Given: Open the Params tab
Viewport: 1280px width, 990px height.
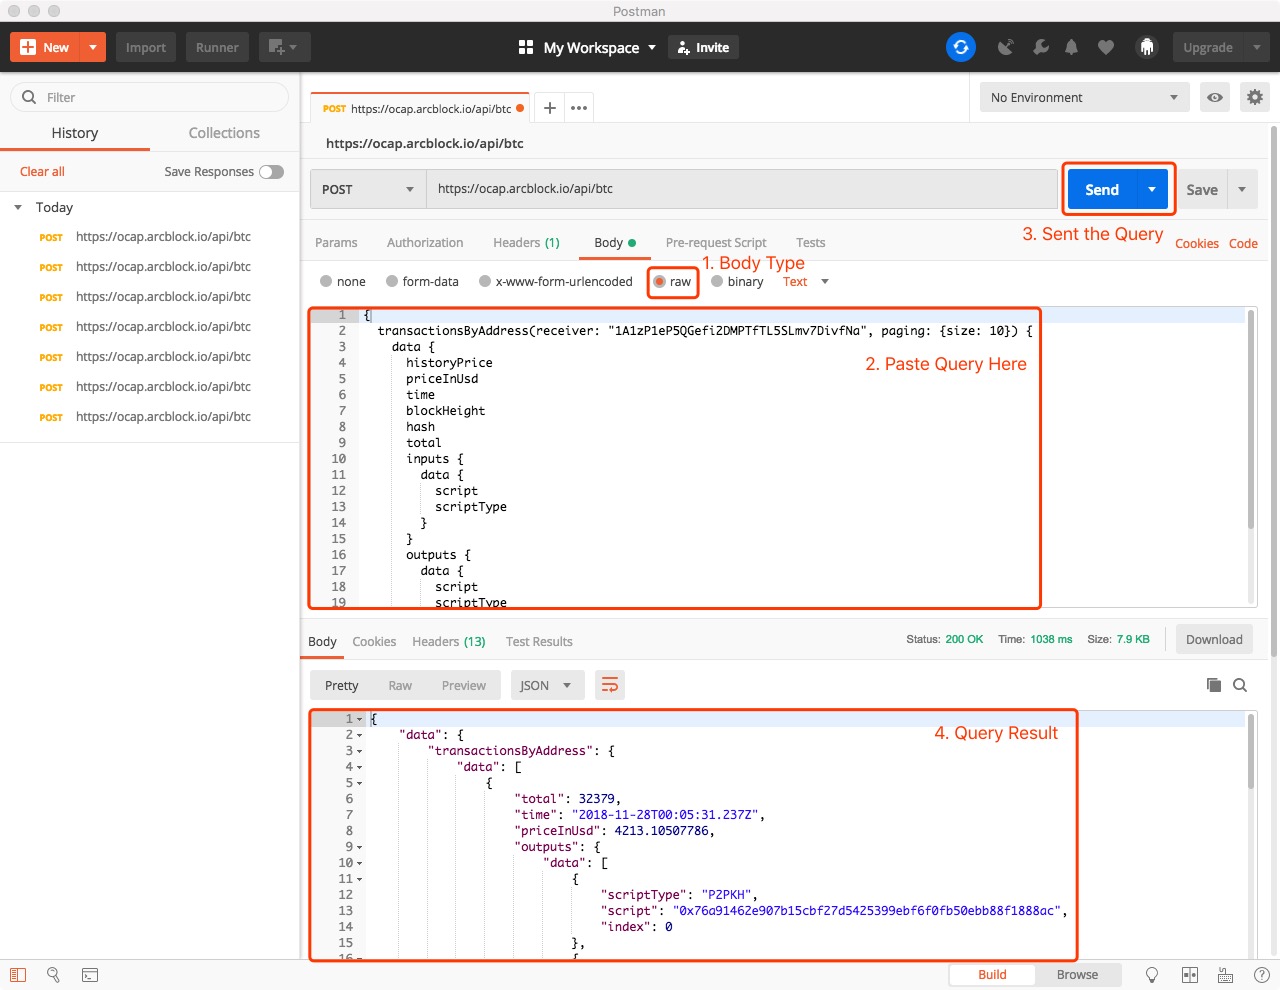Looking at the screenshot, I should click(x=336, y=242).
